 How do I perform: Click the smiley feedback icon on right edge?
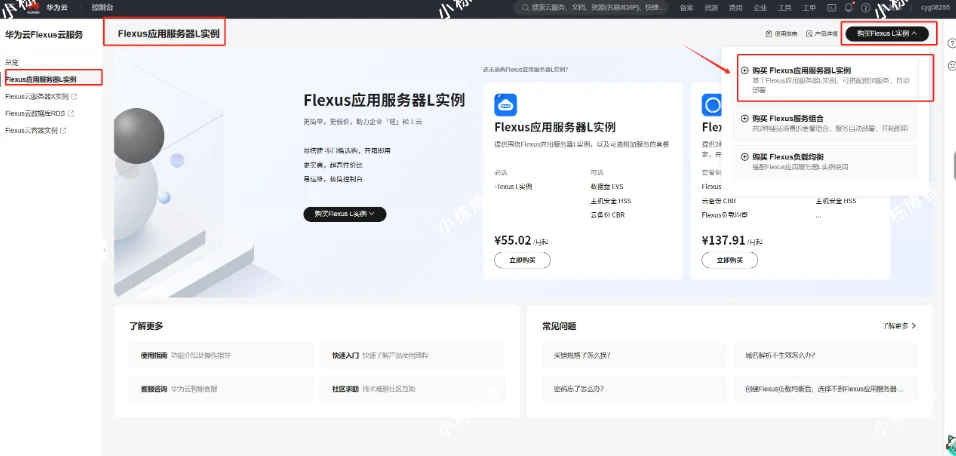point(951,65)
